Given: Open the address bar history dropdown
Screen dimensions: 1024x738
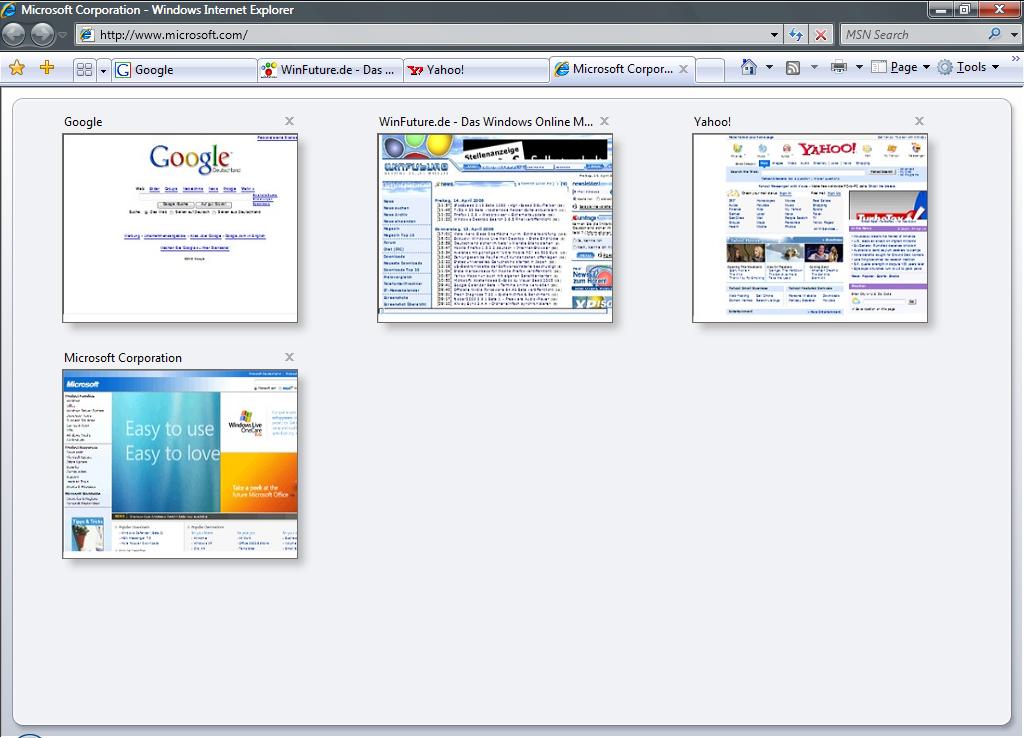Looking at the screenshot, I should [x=775, y=35].
